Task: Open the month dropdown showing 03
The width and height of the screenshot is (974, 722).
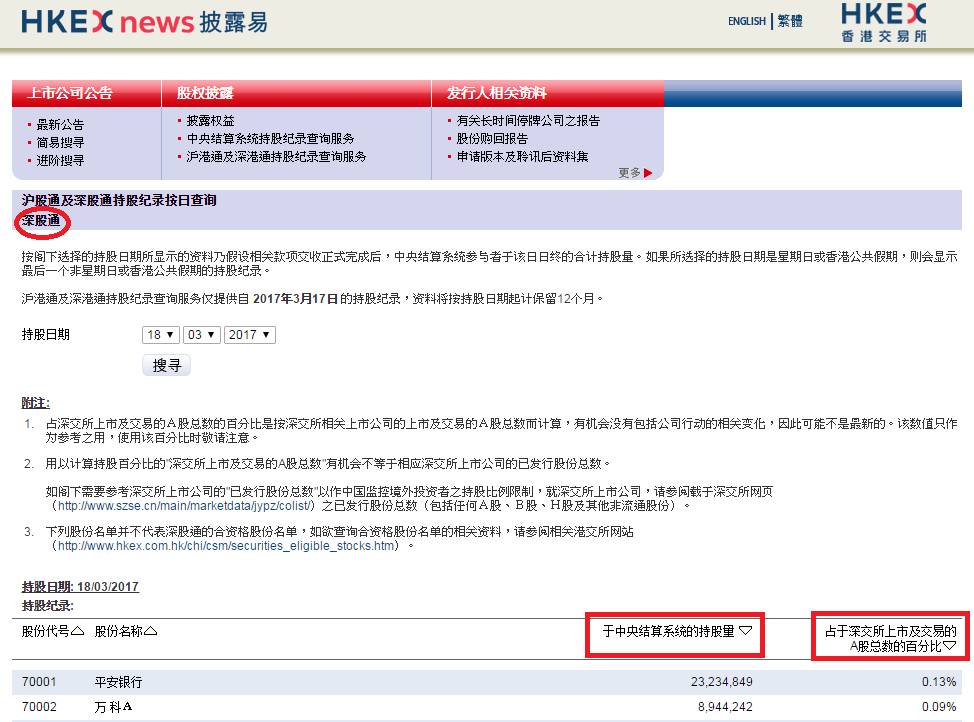Action: (x=203, y=335)
